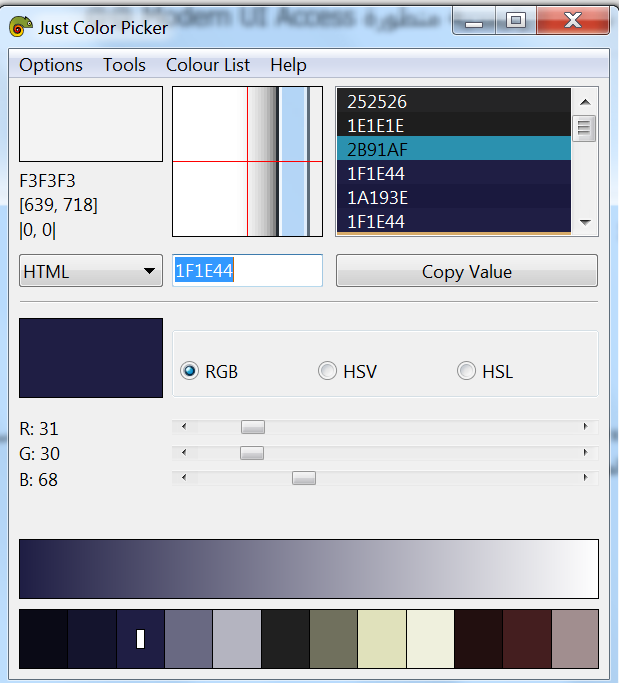Select 1A193E in the colour list
Viewport: 619px width, 683px height.
[x=453, y=197]
